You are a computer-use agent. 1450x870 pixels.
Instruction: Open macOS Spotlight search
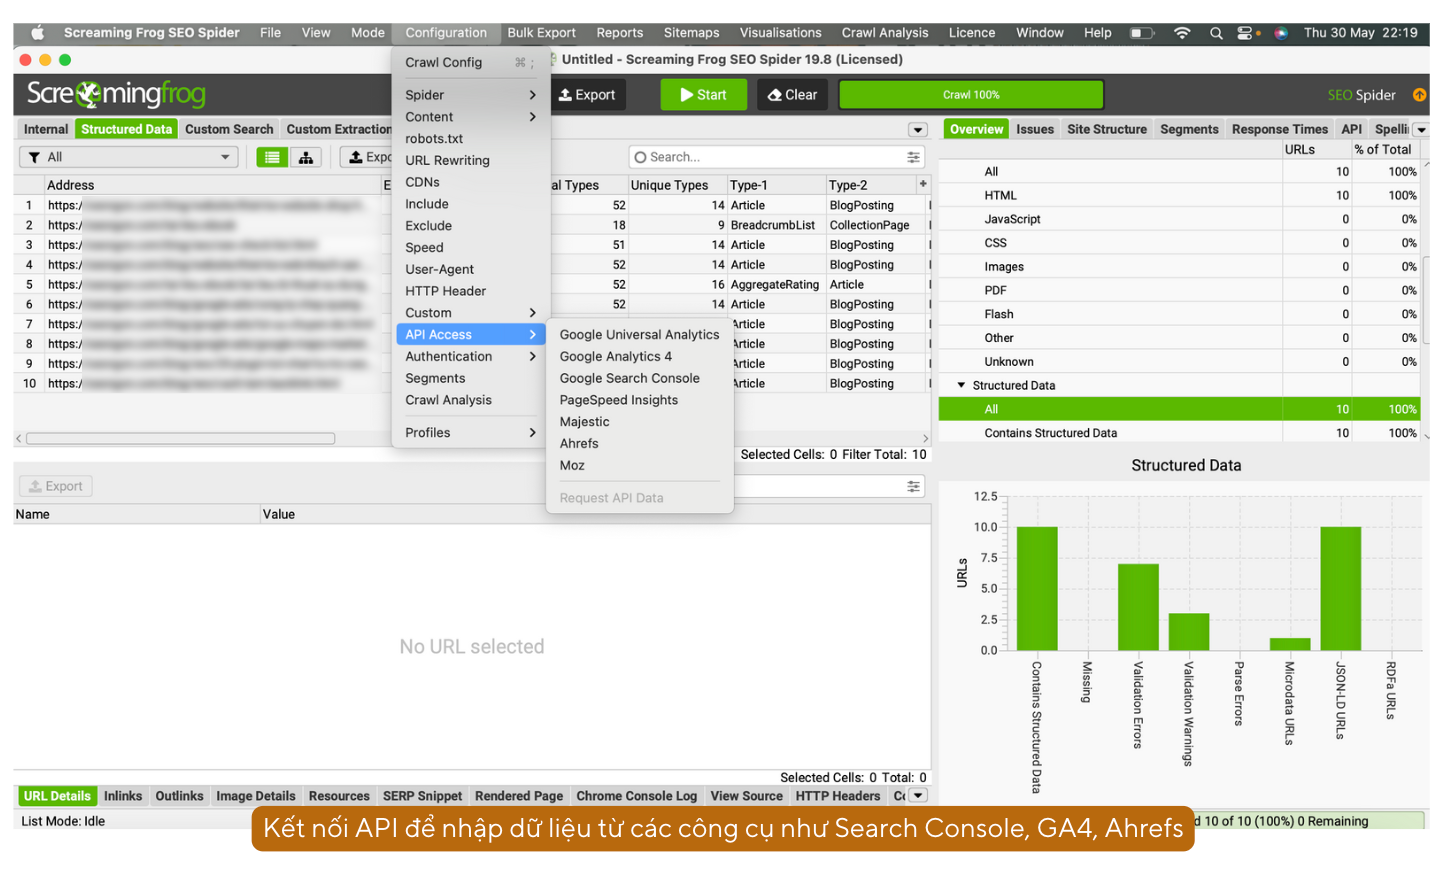click(1216, 33)
